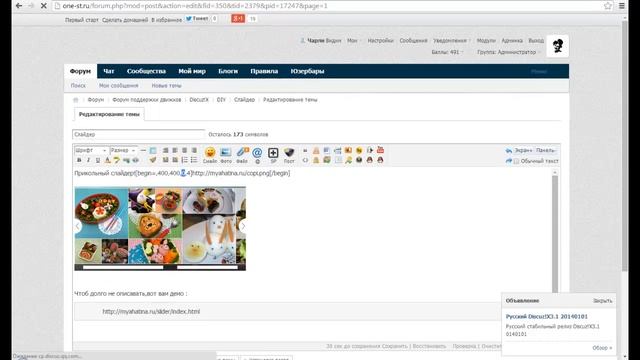The image size is (640, 360).
Task: Open the Шрифт font dropdown
Action: pyautogui.click(x=91, y=150)
